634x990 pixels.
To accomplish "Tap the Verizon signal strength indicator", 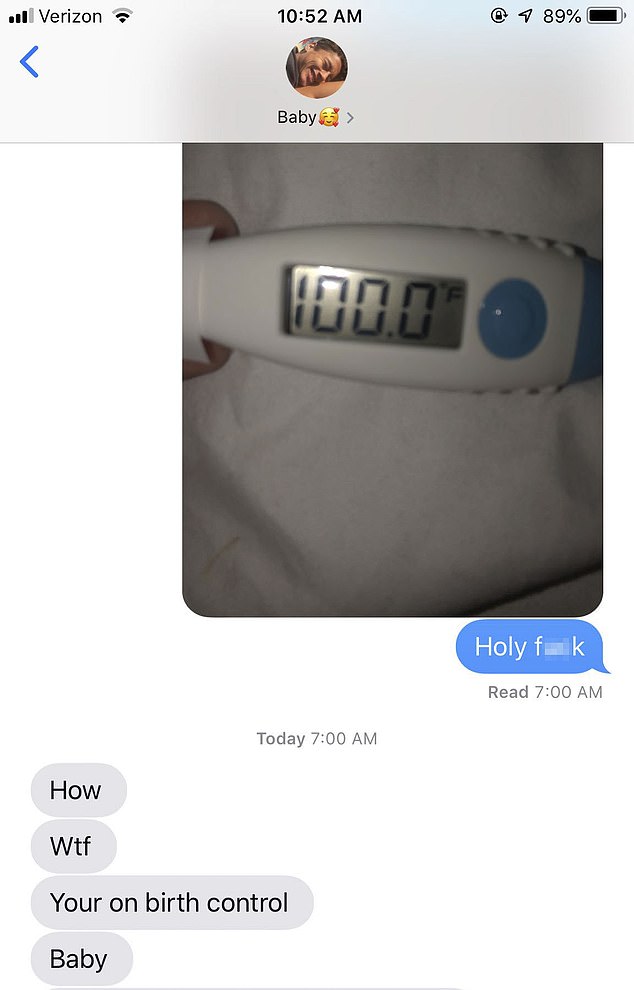I will coord(21,16).
